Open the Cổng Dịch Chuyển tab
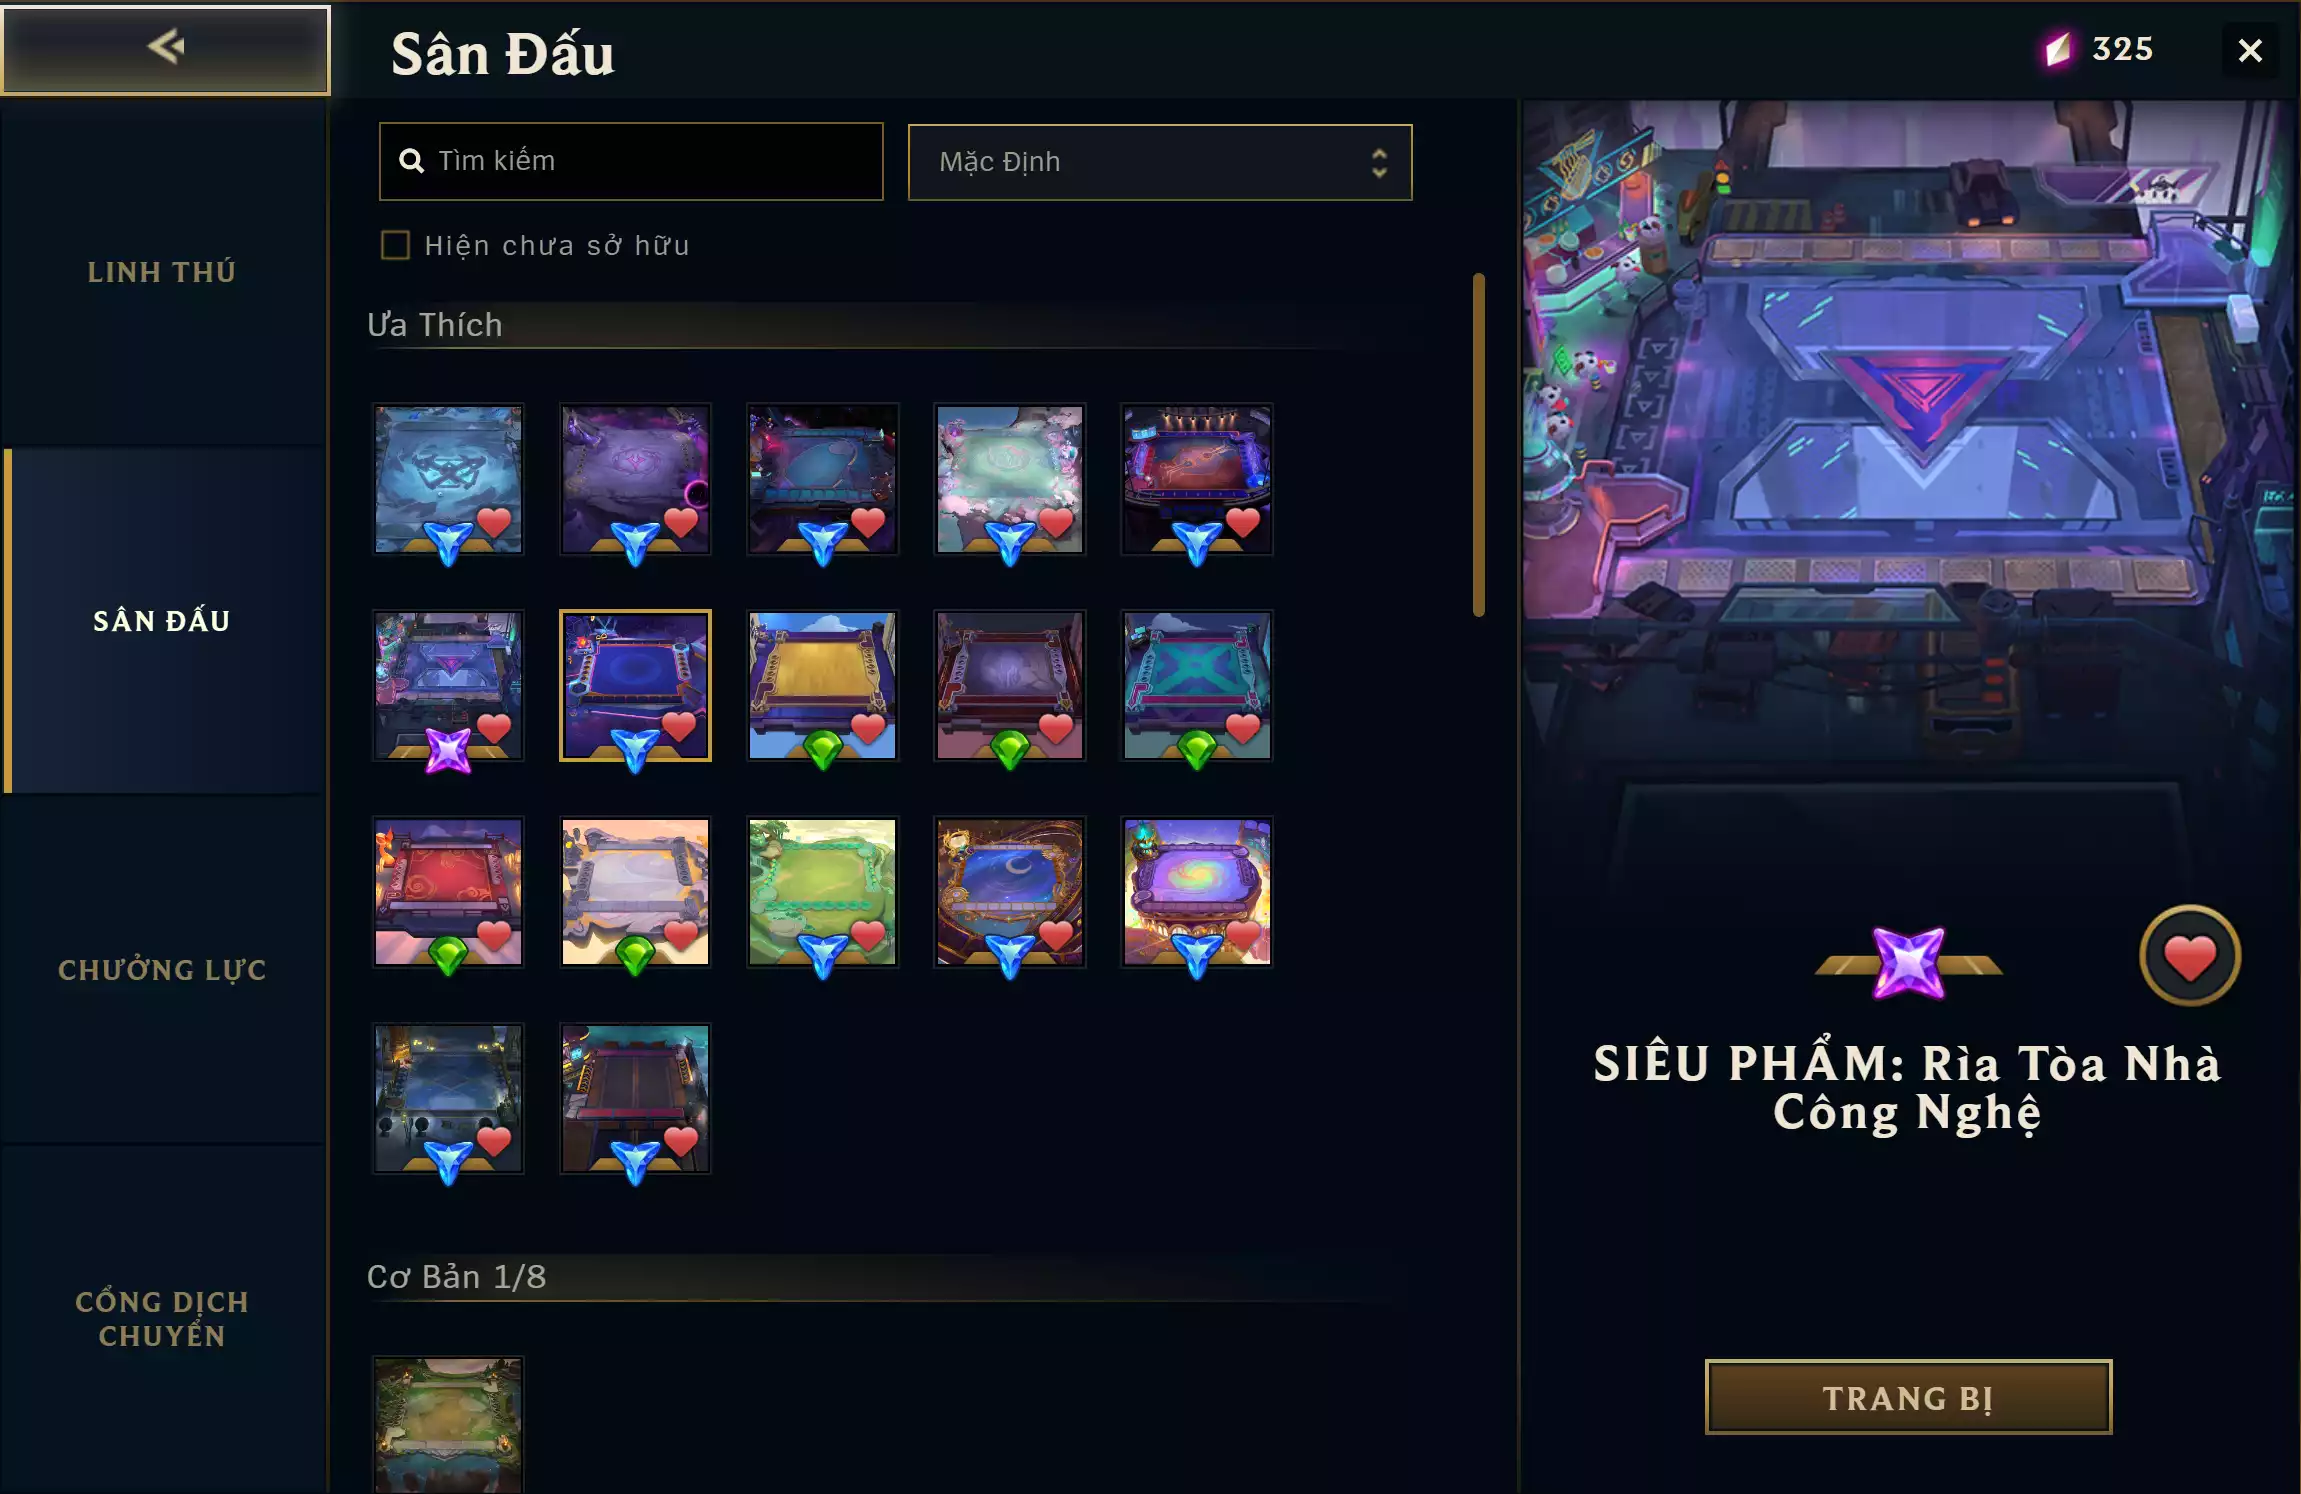Viewport: 2301px width, 1494px height. (162, 1319)
